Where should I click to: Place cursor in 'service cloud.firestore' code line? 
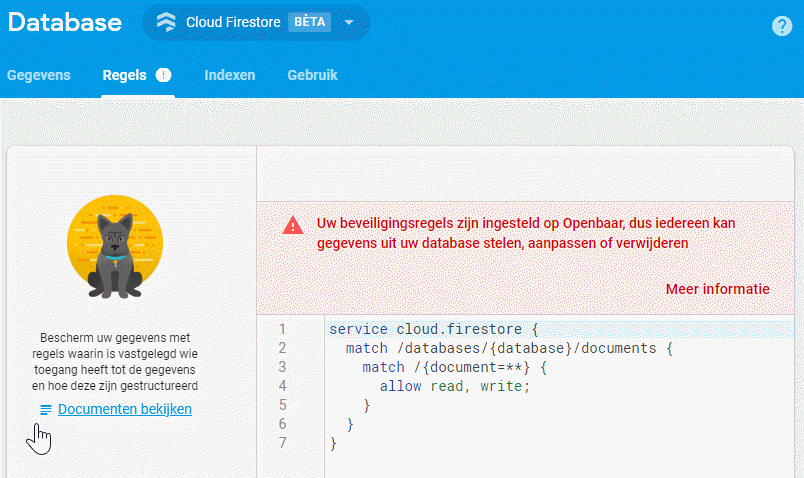tap(433, 329)
